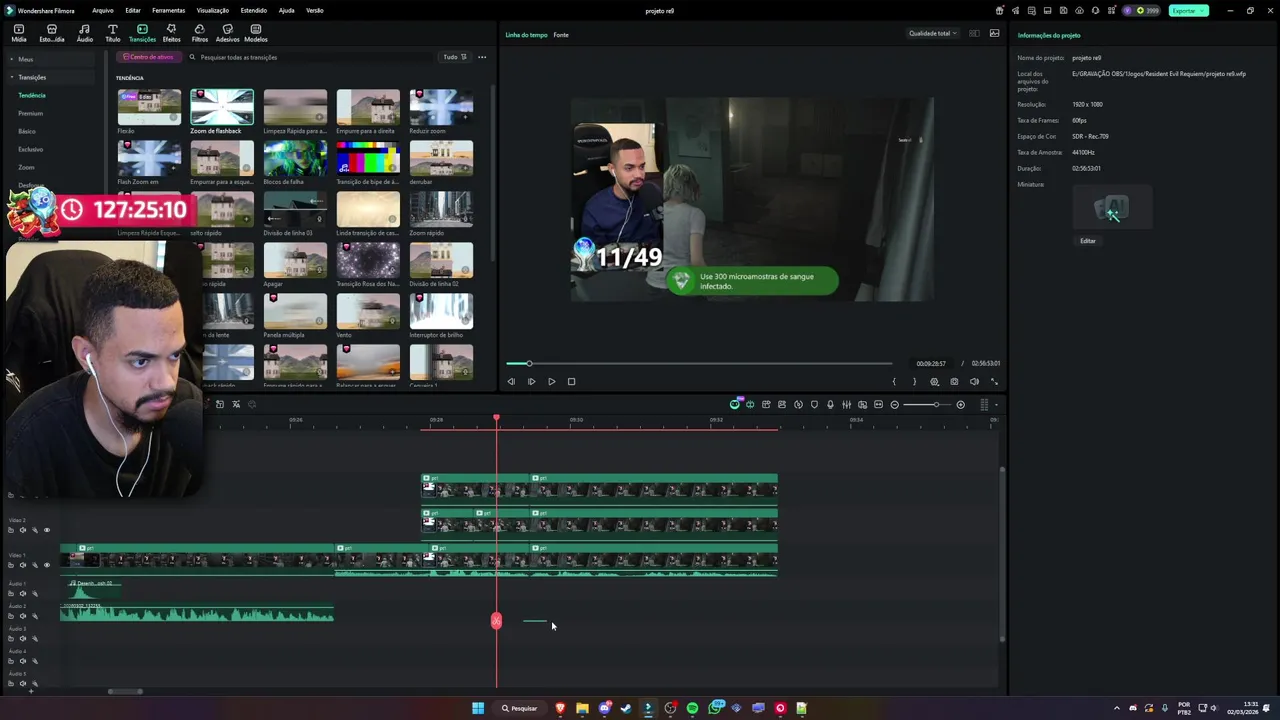Select the Básico category

(26, 131)
